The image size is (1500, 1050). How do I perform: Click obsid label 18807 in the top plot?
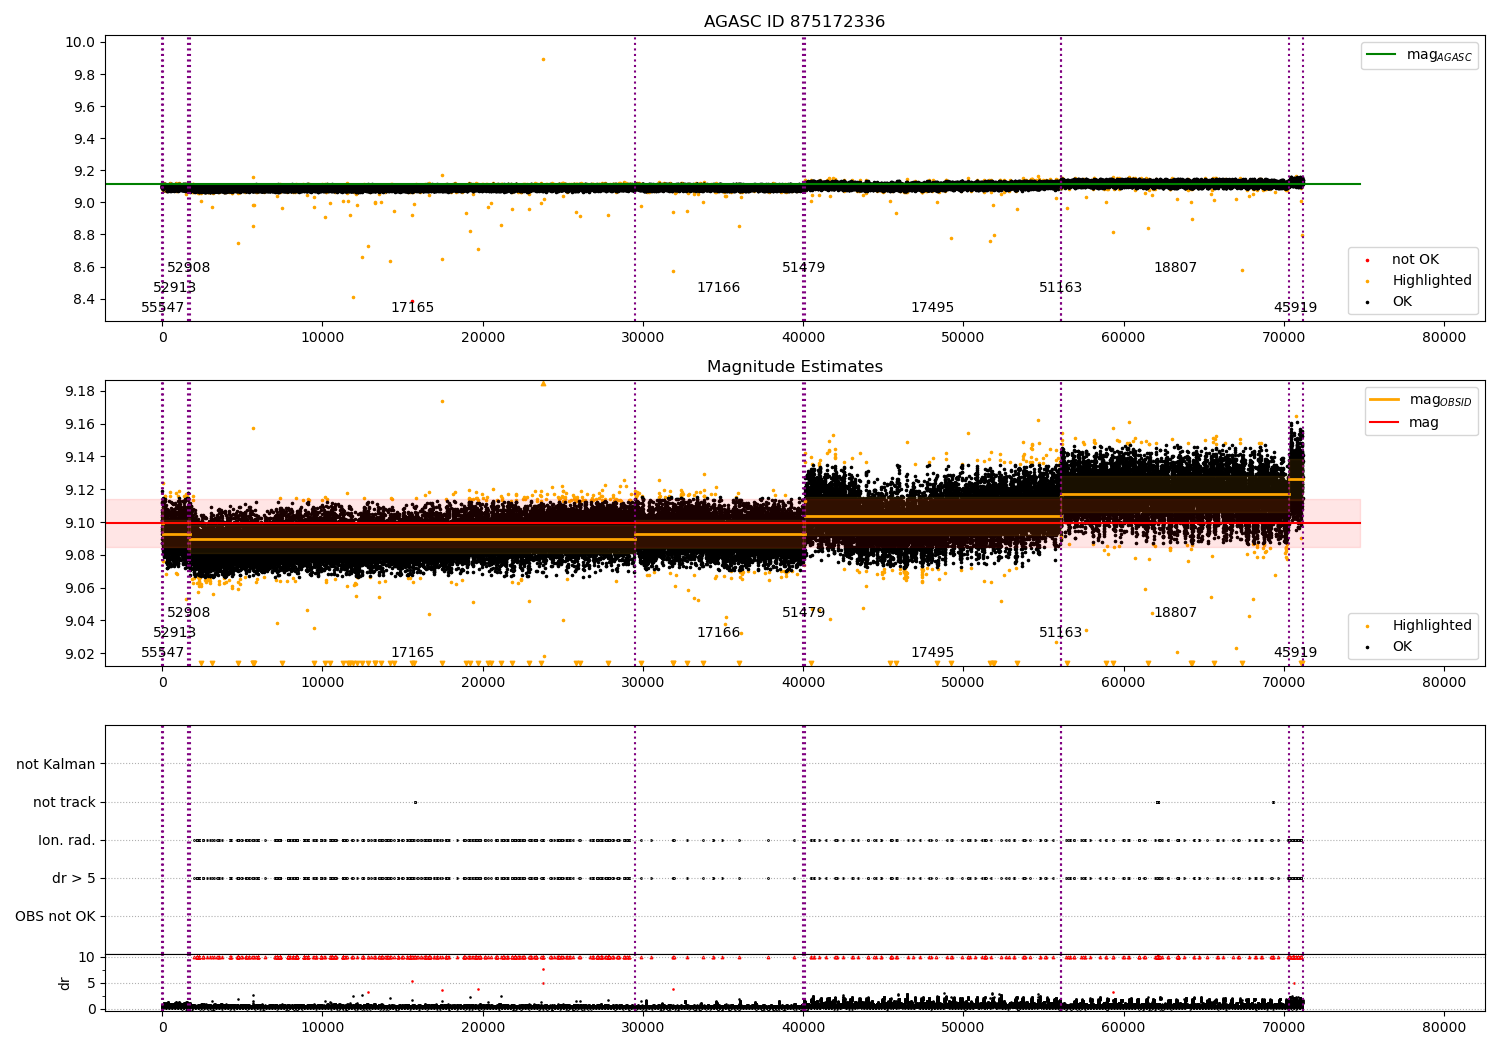[1175, 267]
